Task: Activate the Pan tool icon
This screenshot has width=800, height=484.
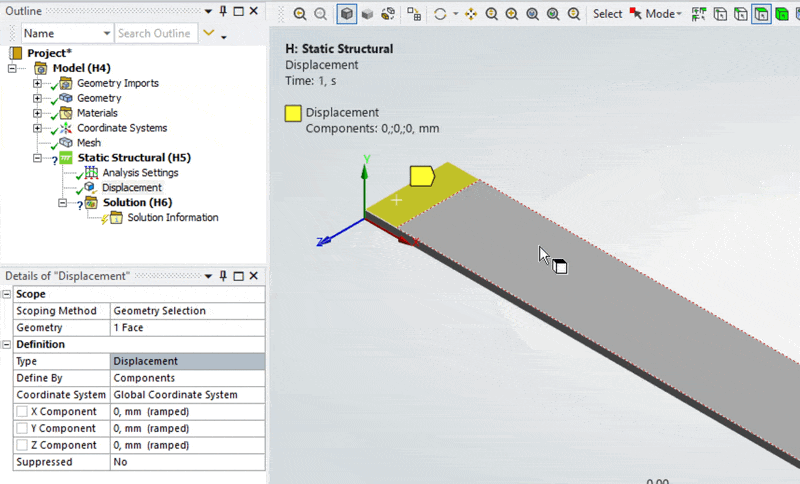Action: pyautogui.click(x=472, y=15)
